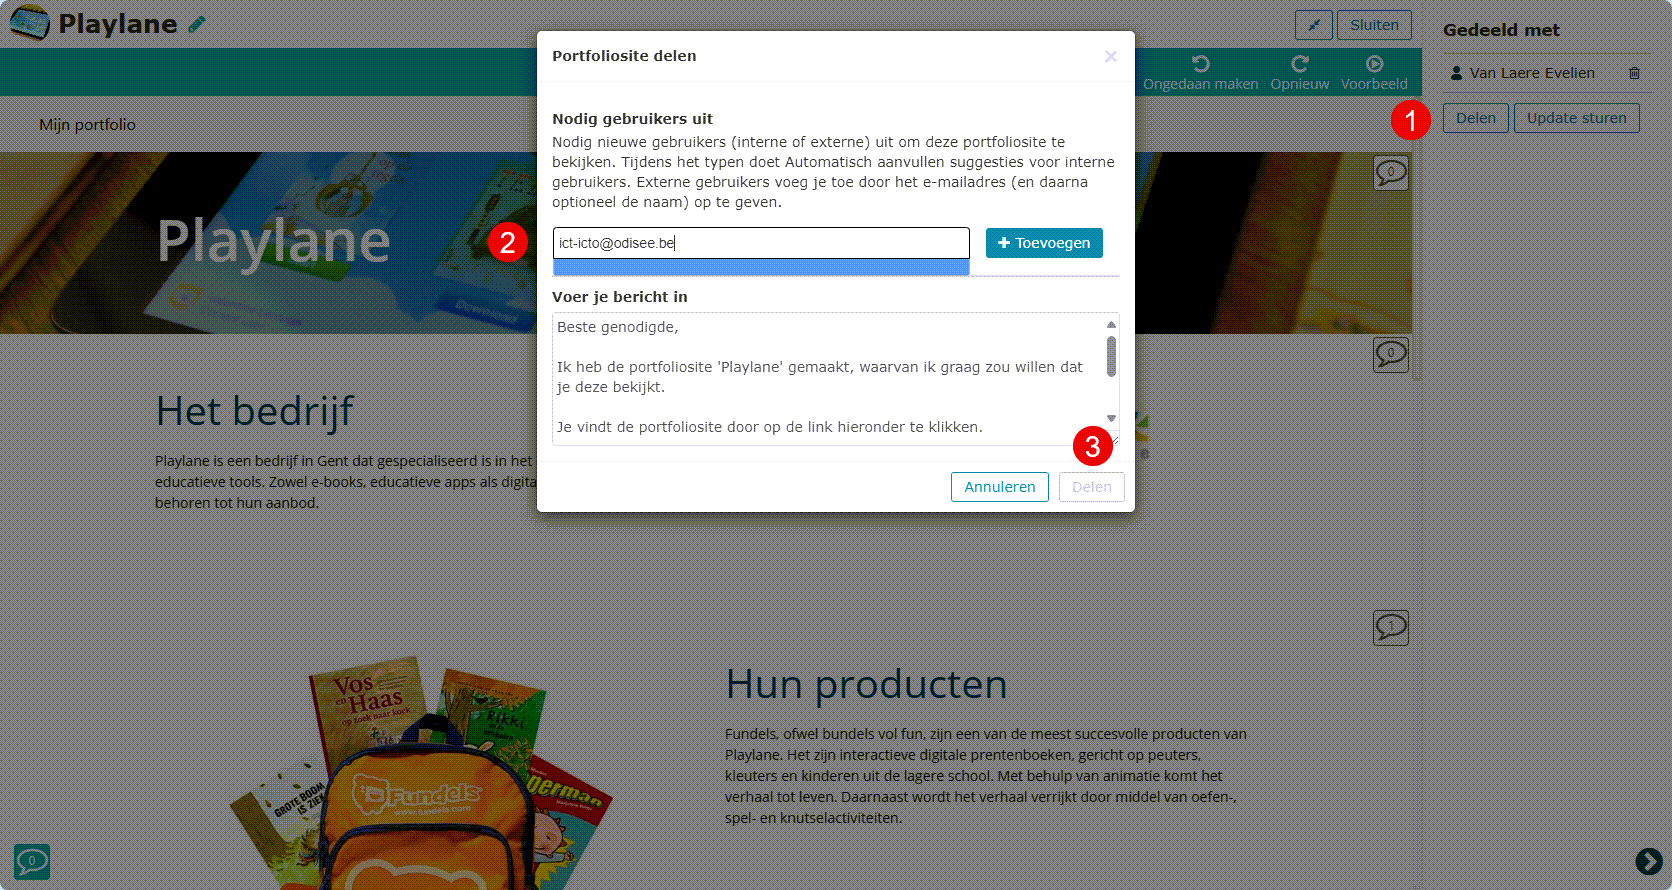Click the Annuleren button
1672x890 pixels.
pyautogui.click(x=999, y=487)
